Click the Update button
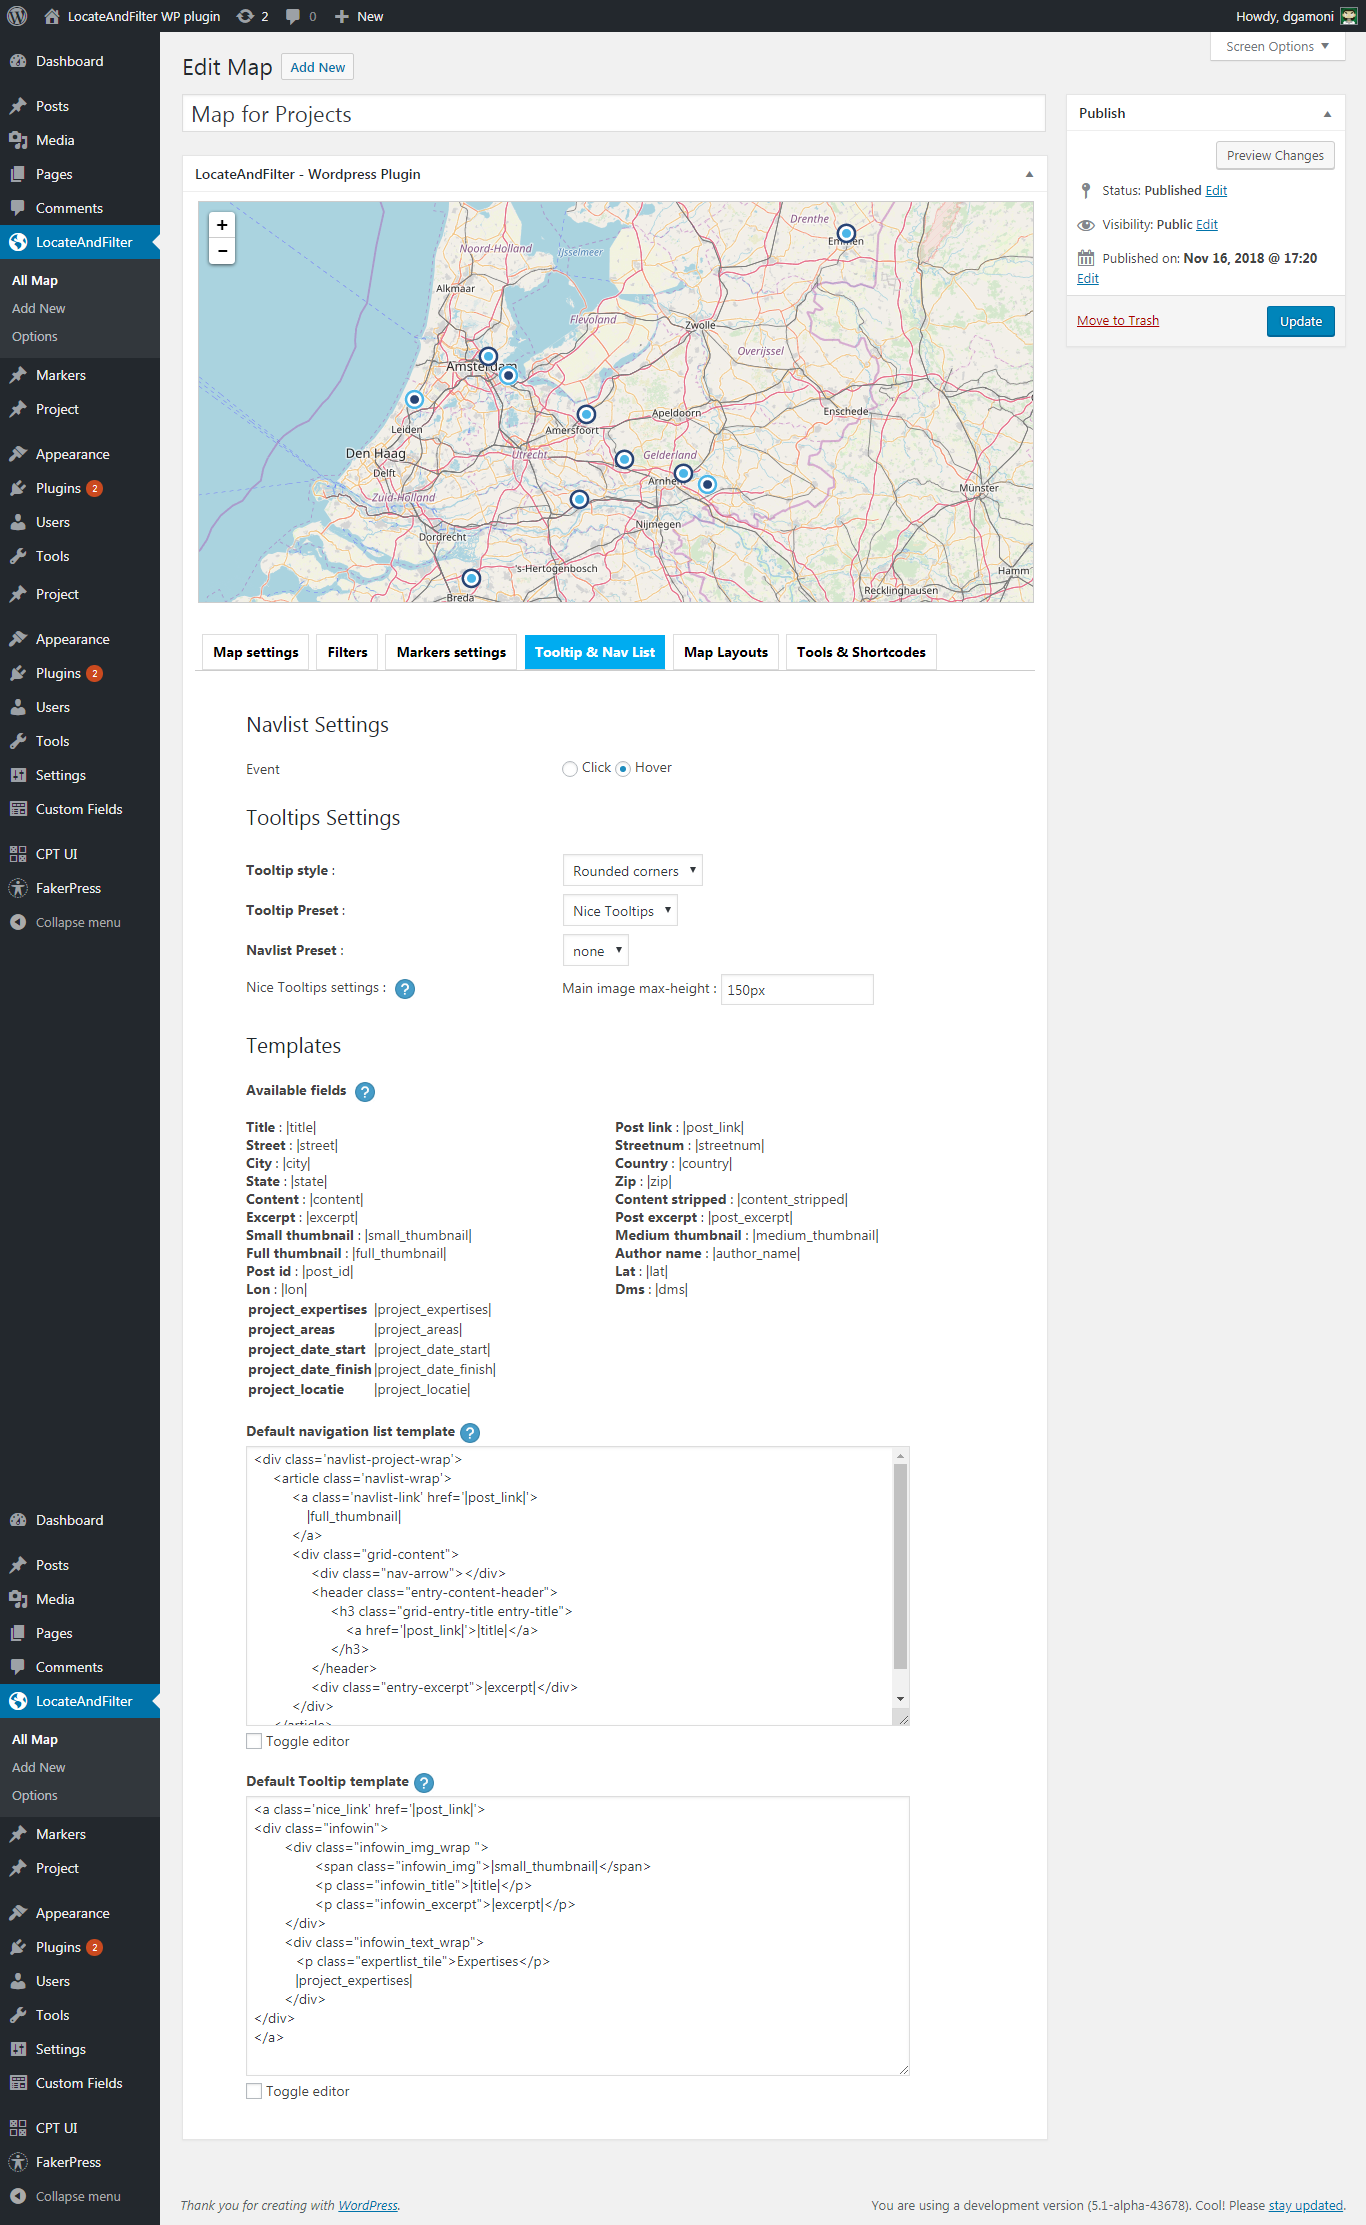Viewport: 1366px width, 2225px height. tap(1300, 321)
